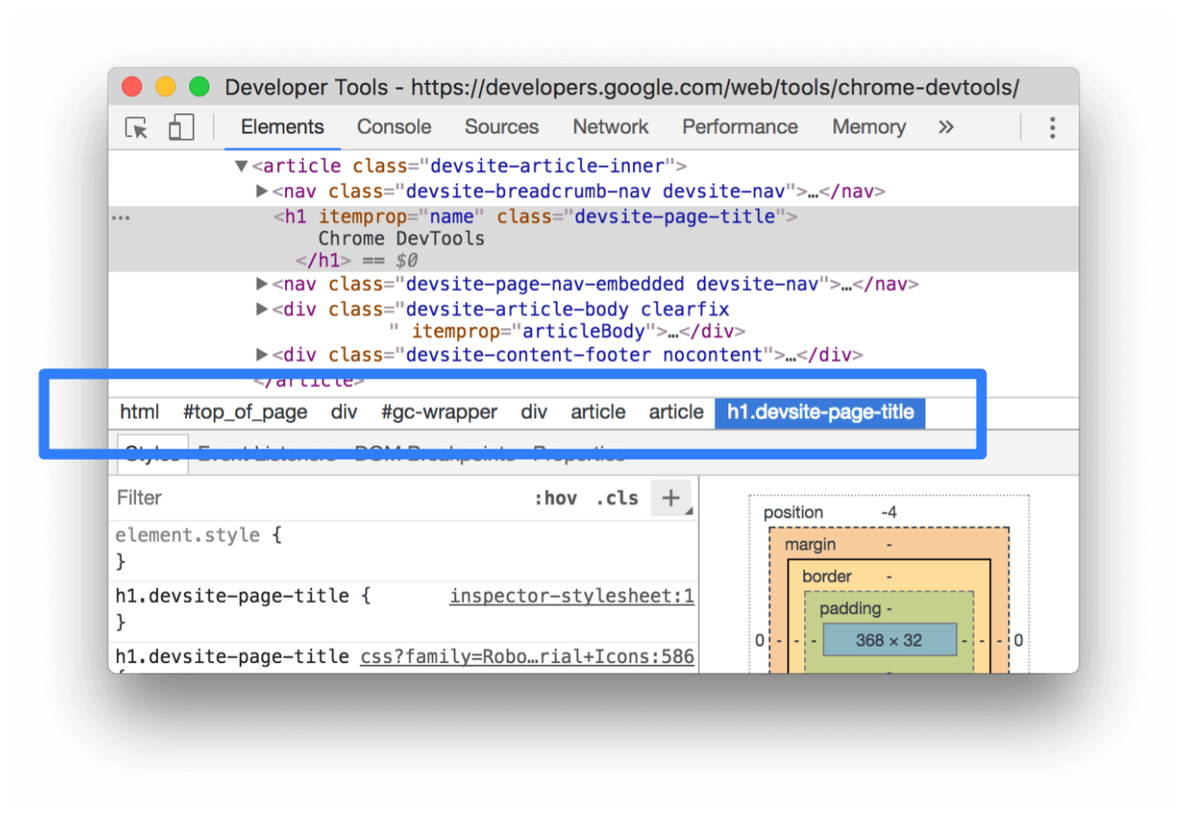The height and width of the screenshot is (822, 1200).
Task: Activate the inspect element picker icon
Action: pos(137,128)
